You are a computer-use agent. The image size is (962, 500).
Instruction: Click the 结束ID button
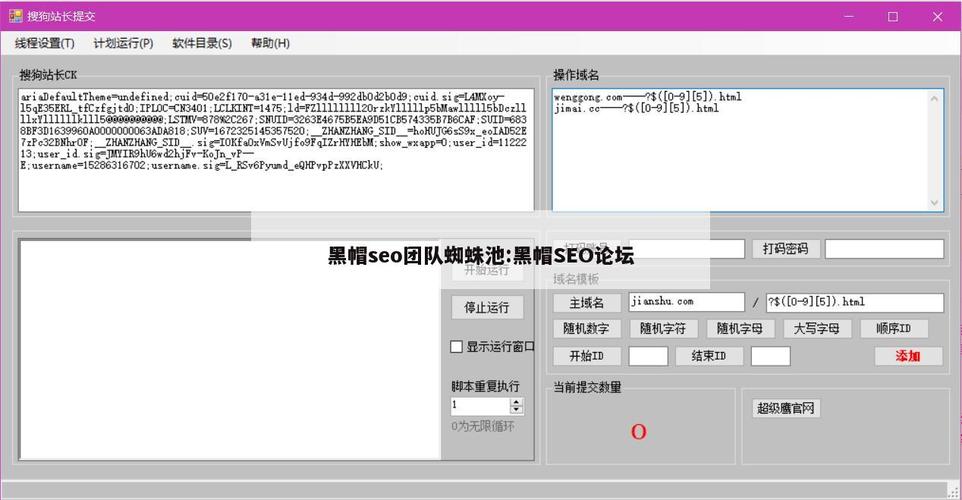click(x=709, y=356)
